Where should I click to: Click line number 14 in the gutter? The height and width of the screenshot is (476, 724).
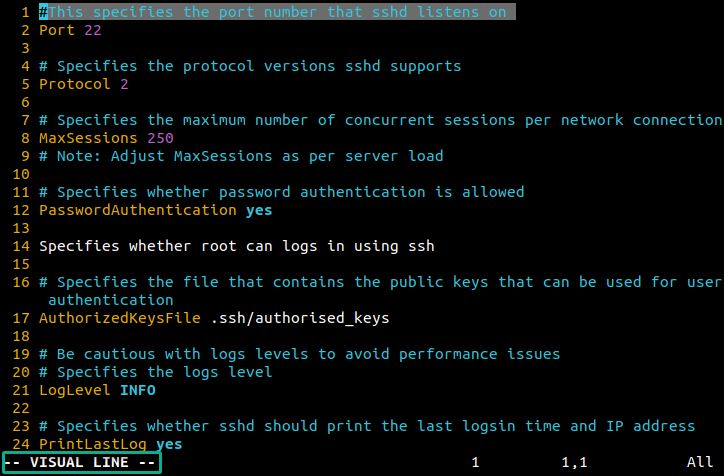pos(21,246)
